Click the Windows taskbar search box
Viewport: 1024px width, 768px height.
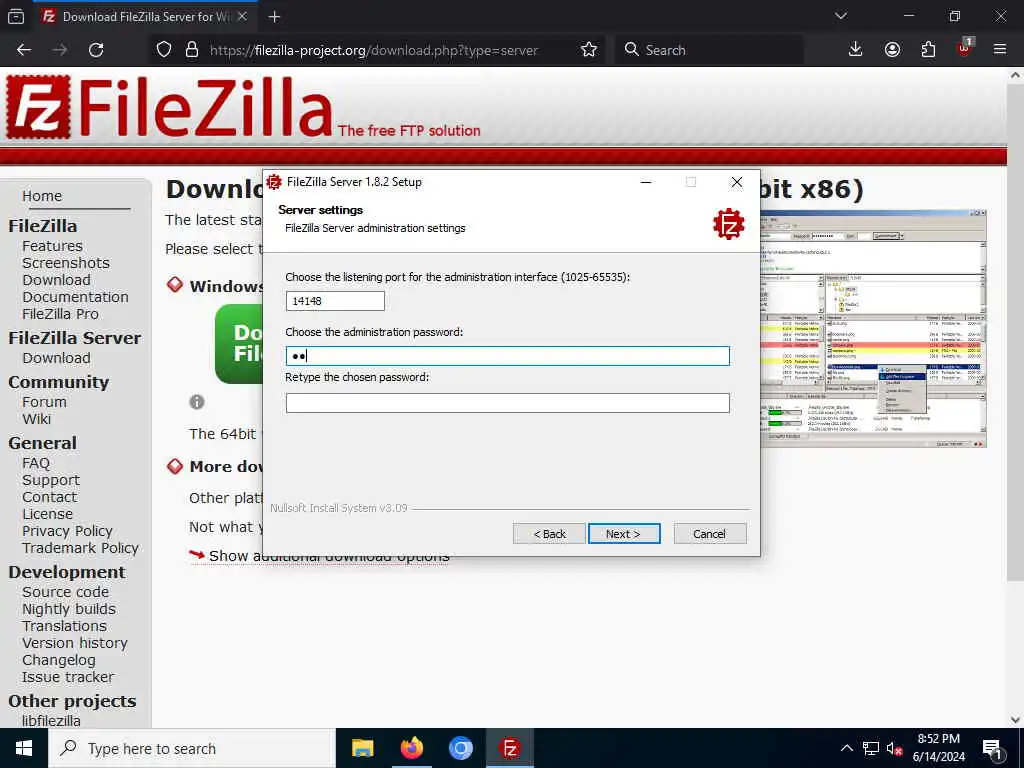click(192, 748)
